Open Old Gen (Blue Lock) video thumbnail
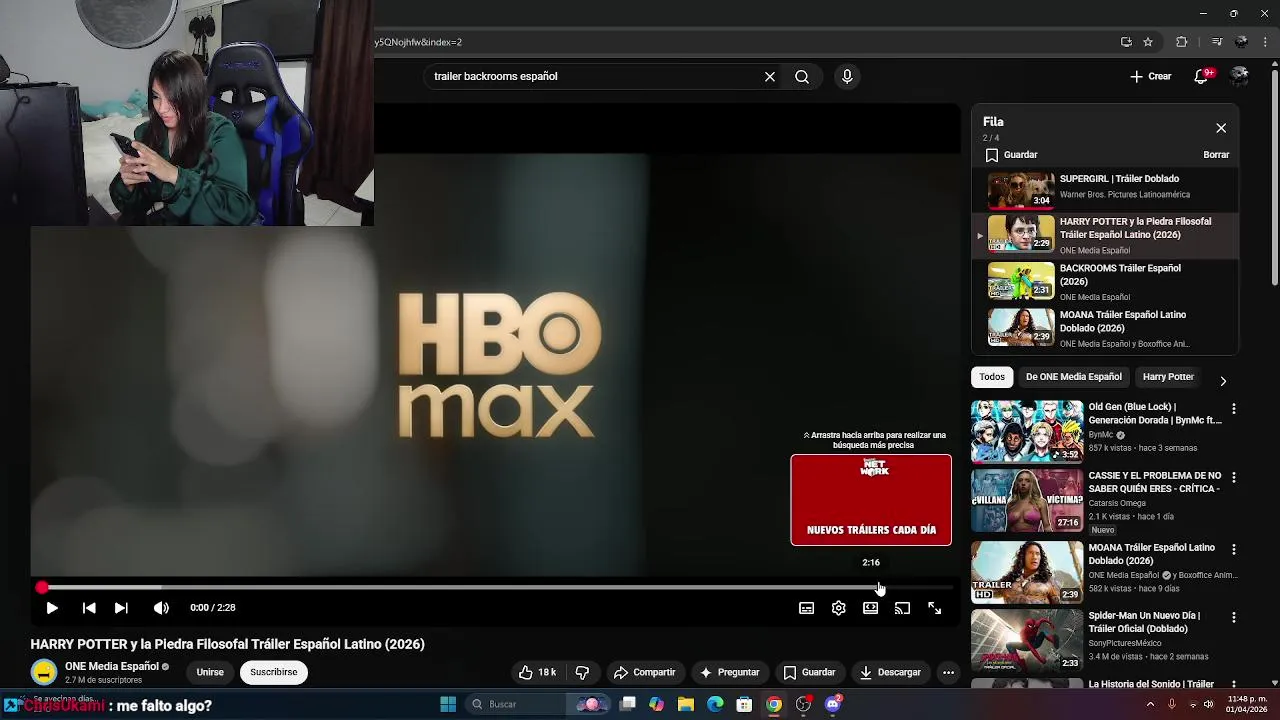The height and width of the screenshot is (720, 1280). click(x=1027, y=431)
